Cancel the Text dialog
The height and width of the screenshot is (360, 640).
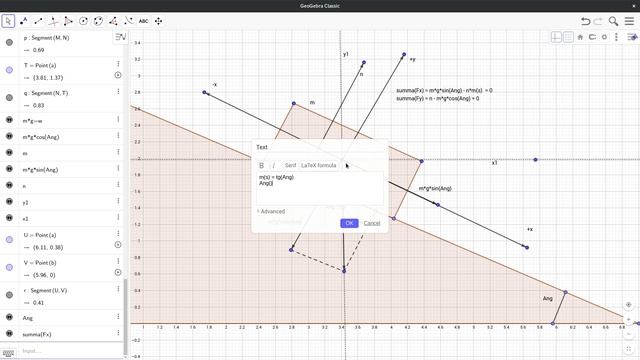click(x=372, y=223)
